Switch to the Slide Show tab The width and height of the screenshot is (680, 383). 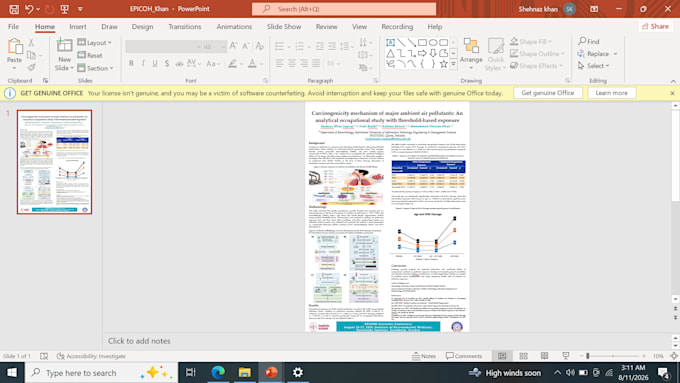click(x=284, y=26)
